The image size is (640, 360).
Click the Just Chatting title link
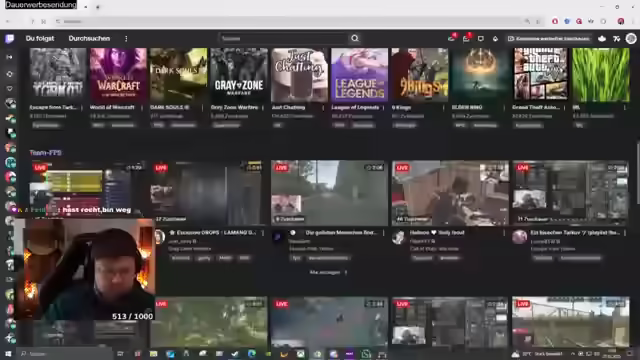click(x=288, y=107)
